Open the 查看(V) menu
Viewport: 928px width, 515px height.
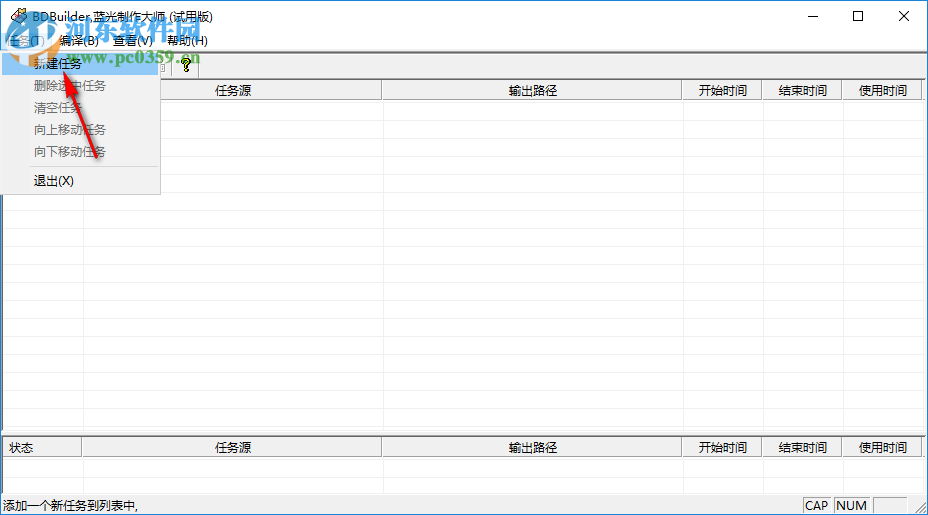point(133,41)
